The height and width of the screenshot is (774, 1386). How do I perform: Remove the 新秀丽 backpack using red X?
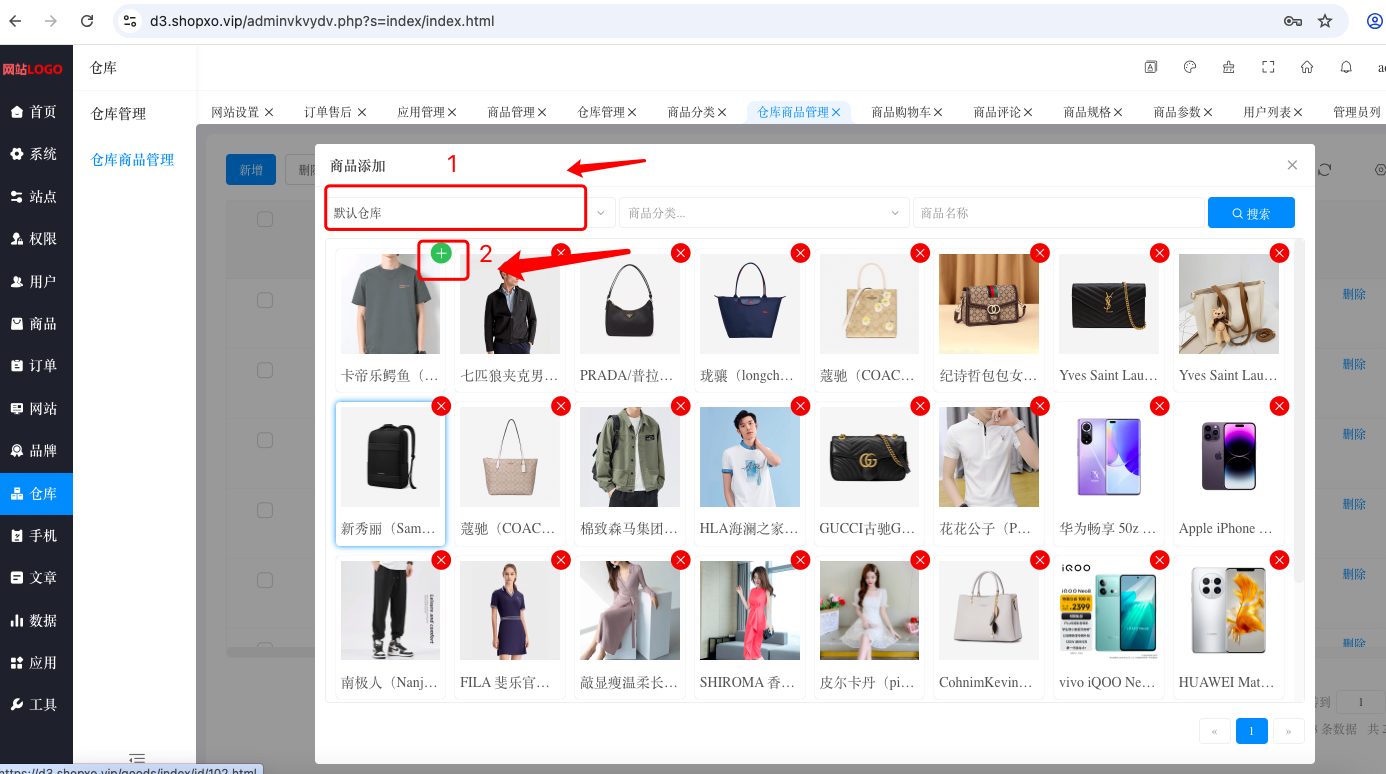point(441,406)
